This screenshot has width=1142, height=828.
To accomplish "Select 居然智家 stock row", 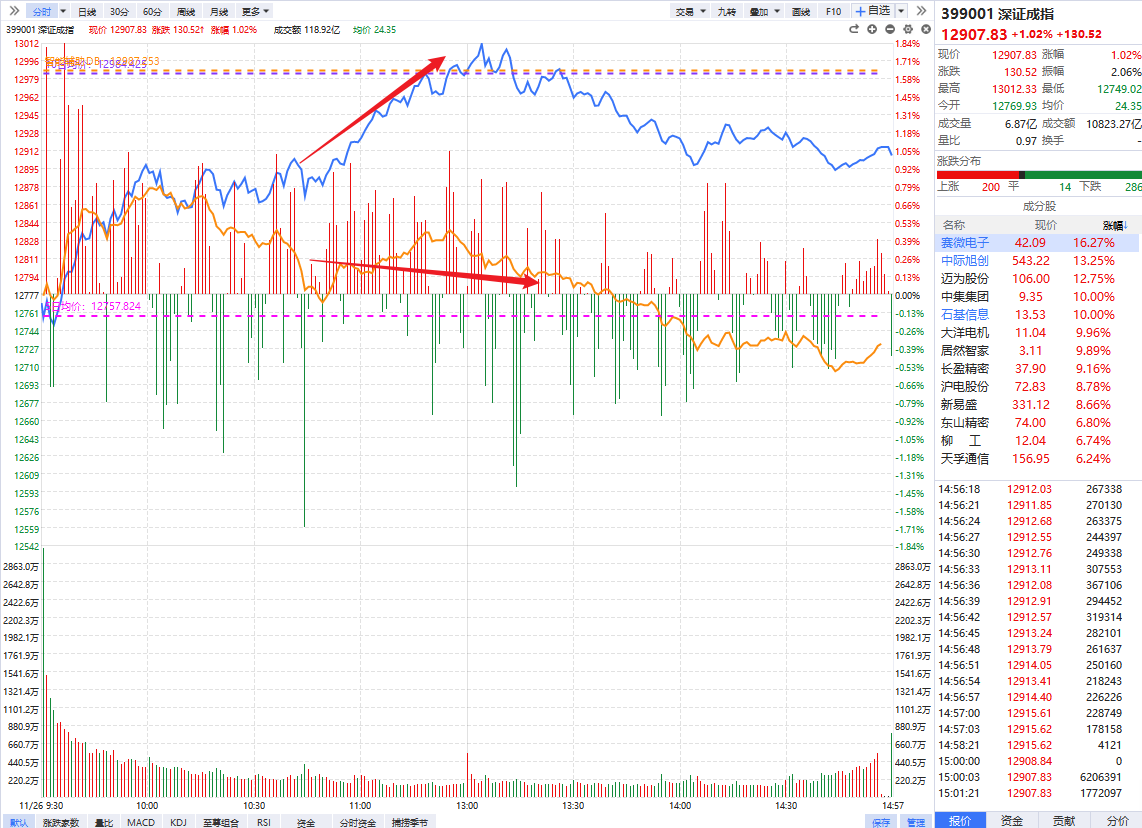I will point(1038,350).
